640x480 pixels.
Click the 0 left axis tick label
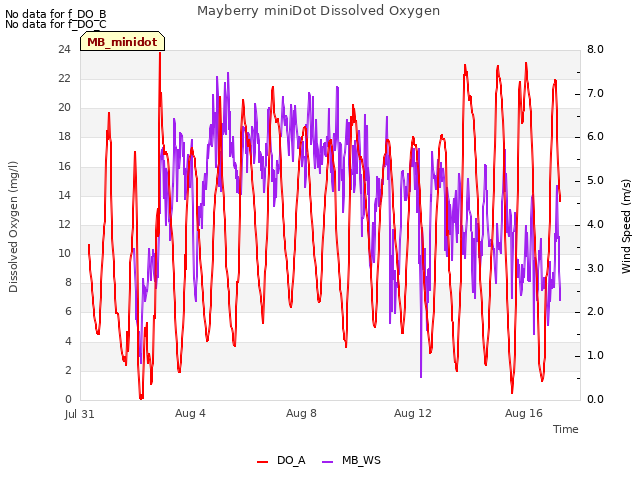tap(68, 399)
